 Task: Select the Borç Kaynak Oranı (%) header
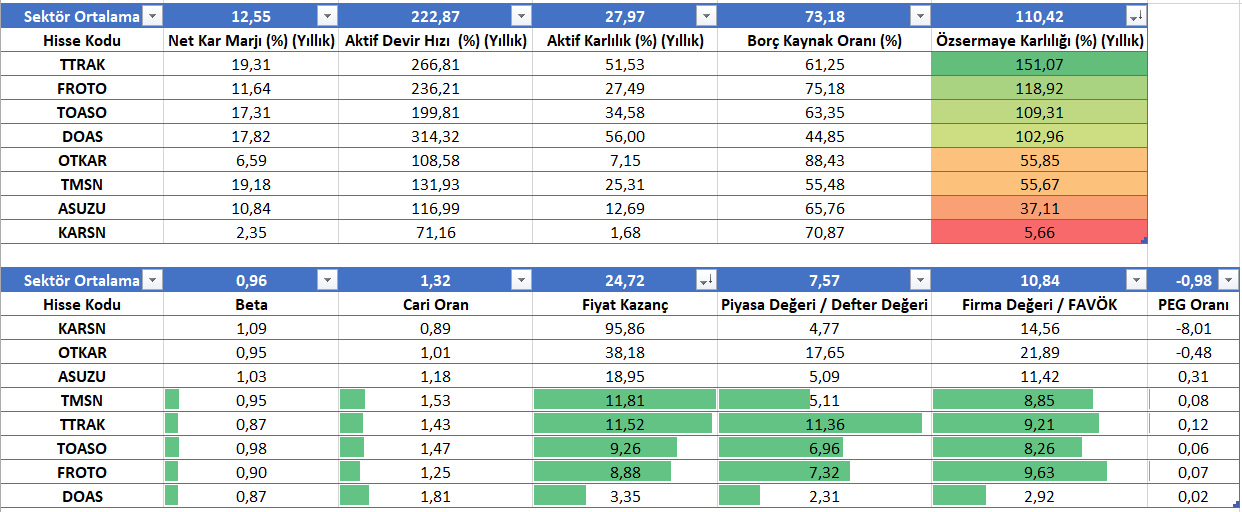coord(824,41)
